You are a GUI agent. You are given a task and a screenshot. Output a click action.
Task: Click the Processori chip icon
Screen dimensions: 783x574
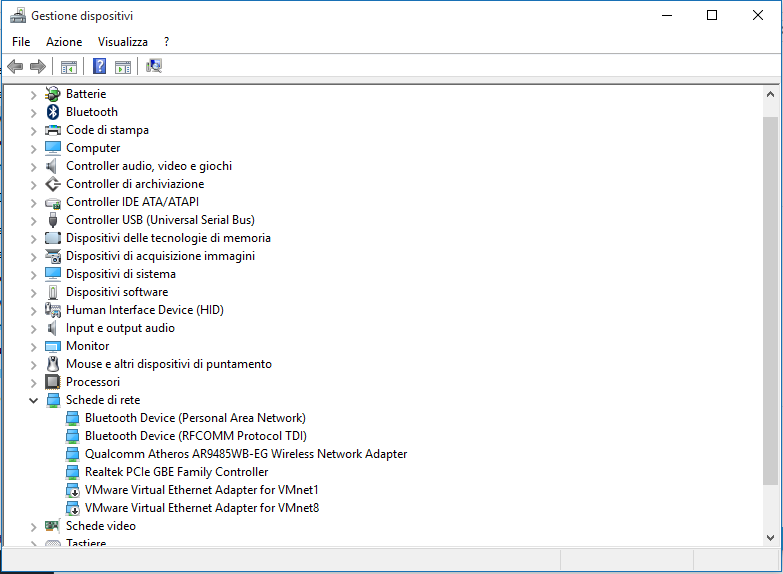pos(53,382)
